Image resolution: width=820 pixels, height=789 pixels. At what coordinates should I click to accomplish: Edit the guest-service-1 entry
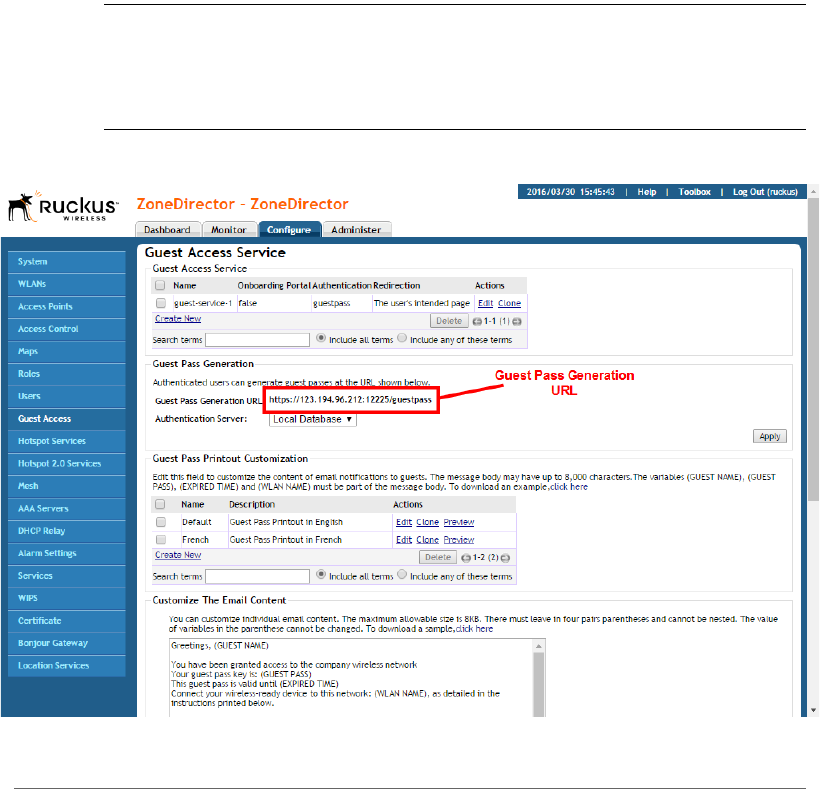tap(485, 303)
